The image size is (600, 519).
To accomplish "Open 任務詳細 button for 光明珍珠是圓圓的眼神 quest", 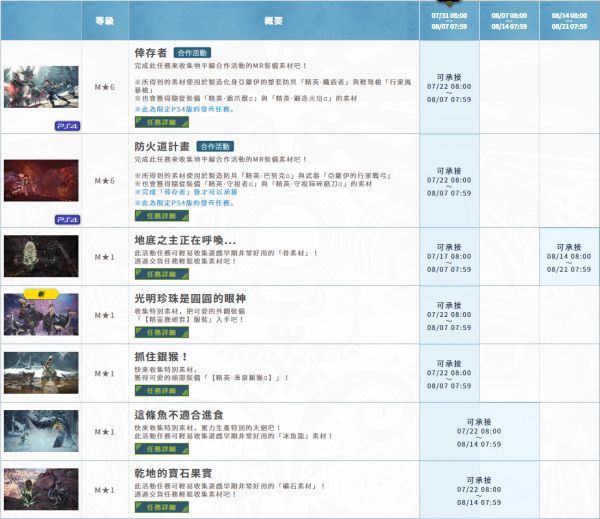I will pyautogui.click(x=162, y=333).
